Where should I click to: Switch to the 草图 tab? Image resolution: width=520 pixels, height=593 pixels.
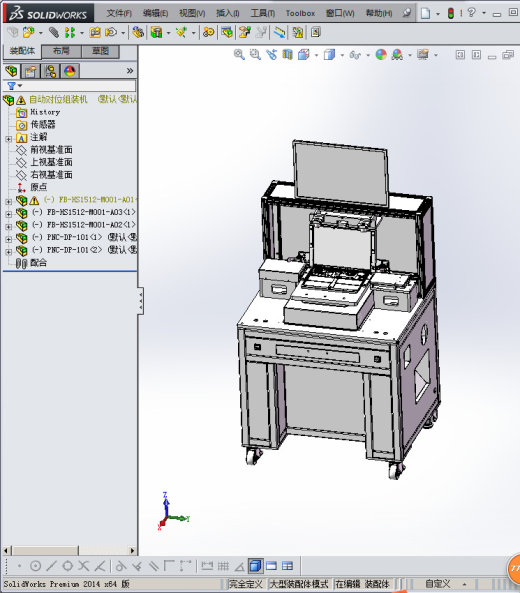pyautogui.click(x=100, y=51)
